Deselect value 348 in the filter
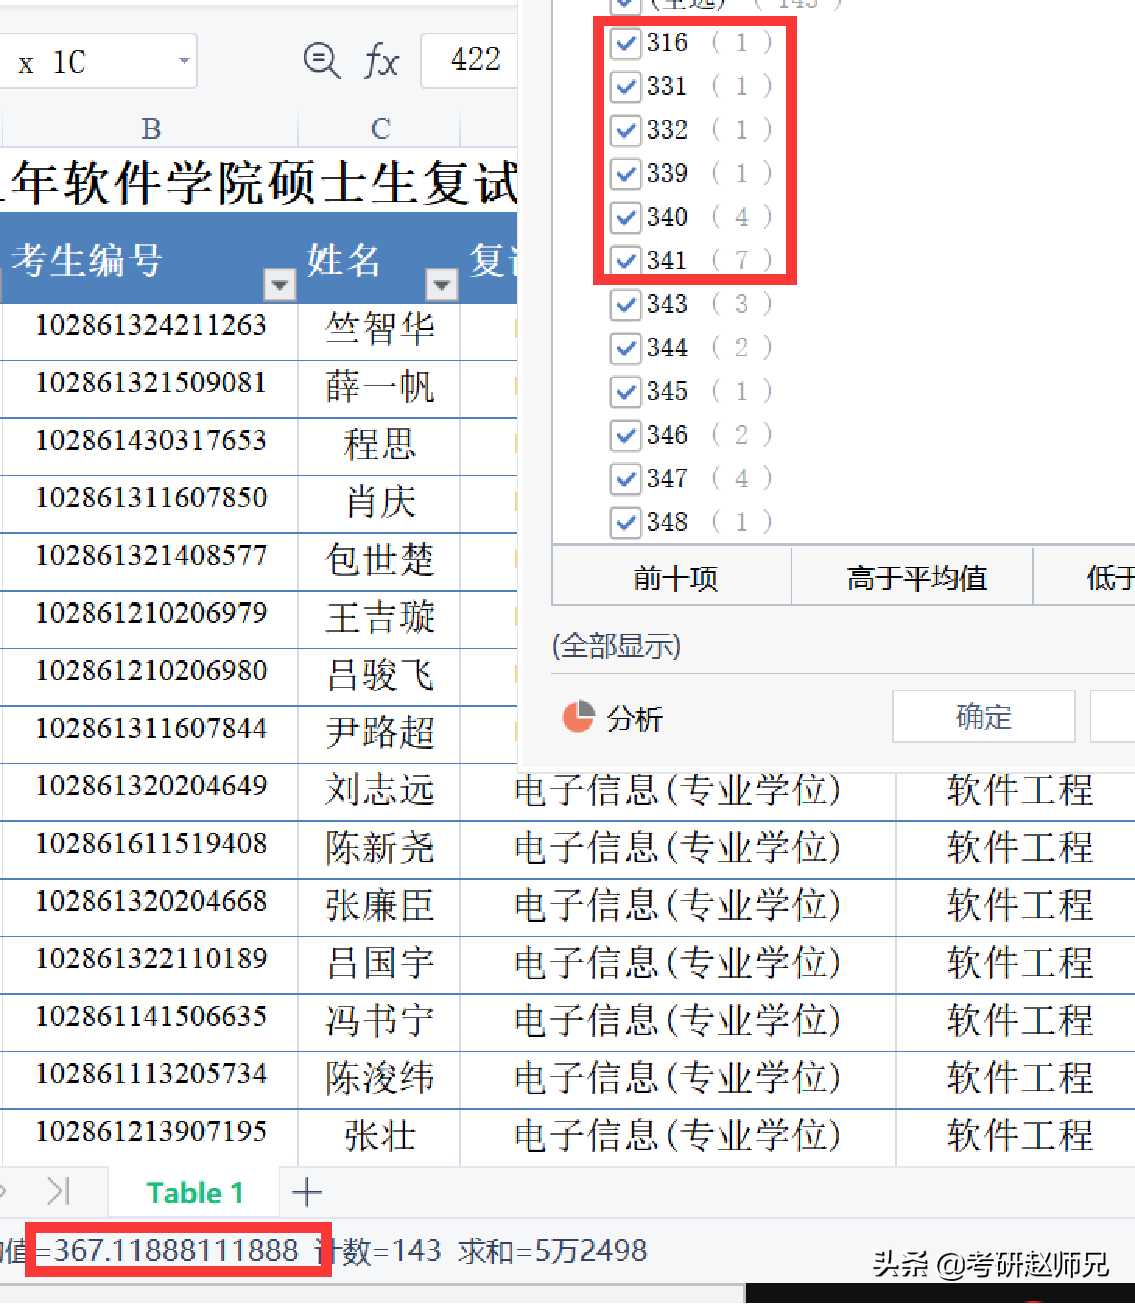The image size is (1135, 1304). (x=625, y=521)
